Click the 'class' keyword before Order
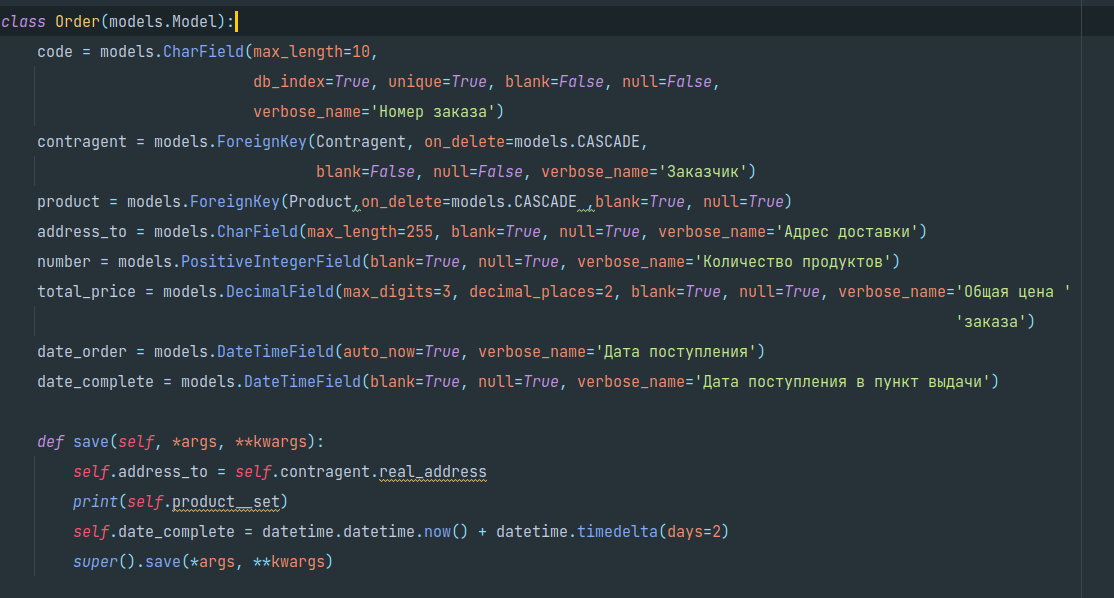The image size is (1114, 598). pos(23,22)
